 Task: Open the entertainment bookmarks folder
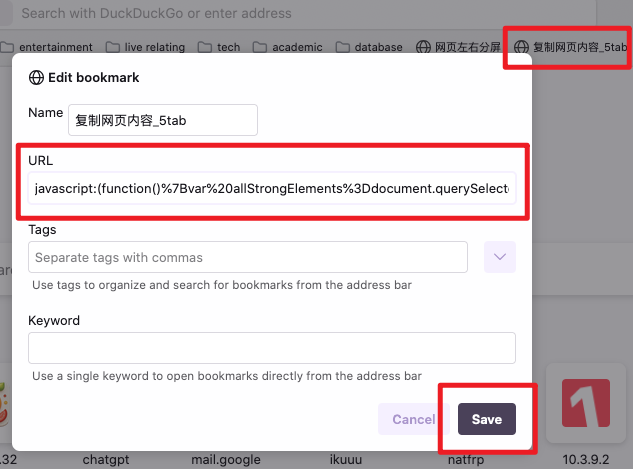(47, 47)
